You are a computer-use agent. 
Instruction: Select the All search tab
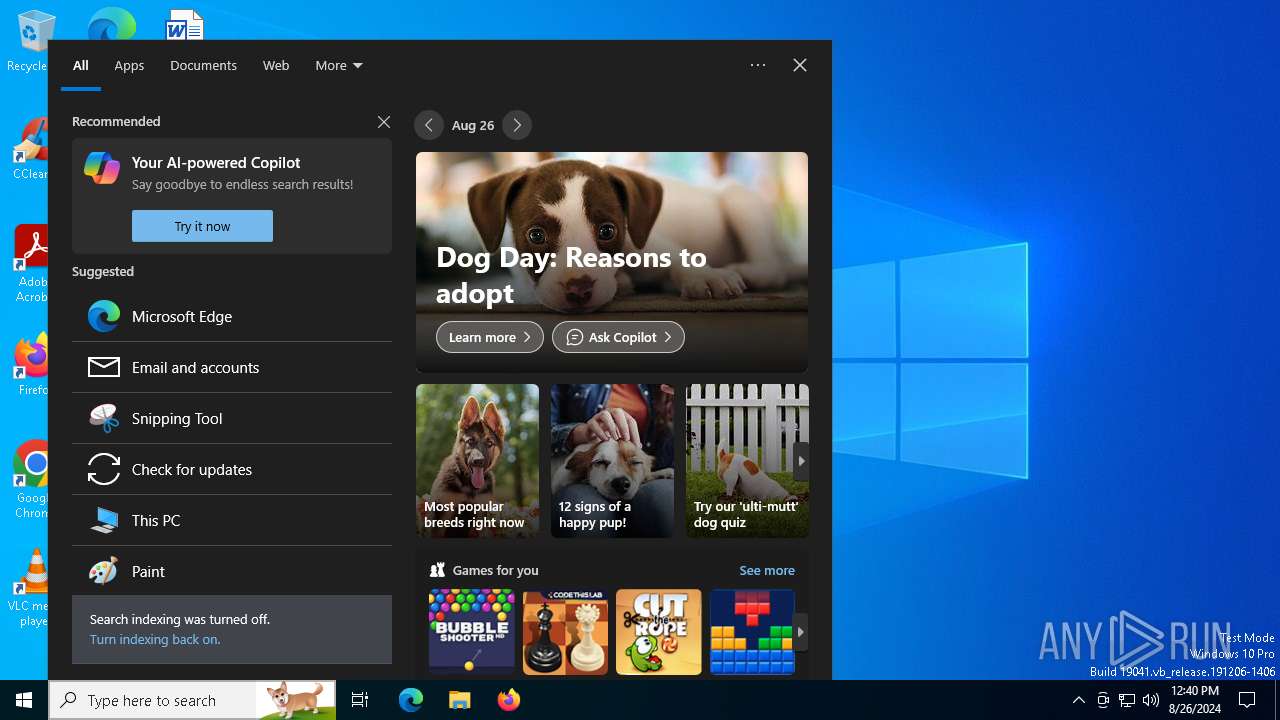(x=81, y=65)
